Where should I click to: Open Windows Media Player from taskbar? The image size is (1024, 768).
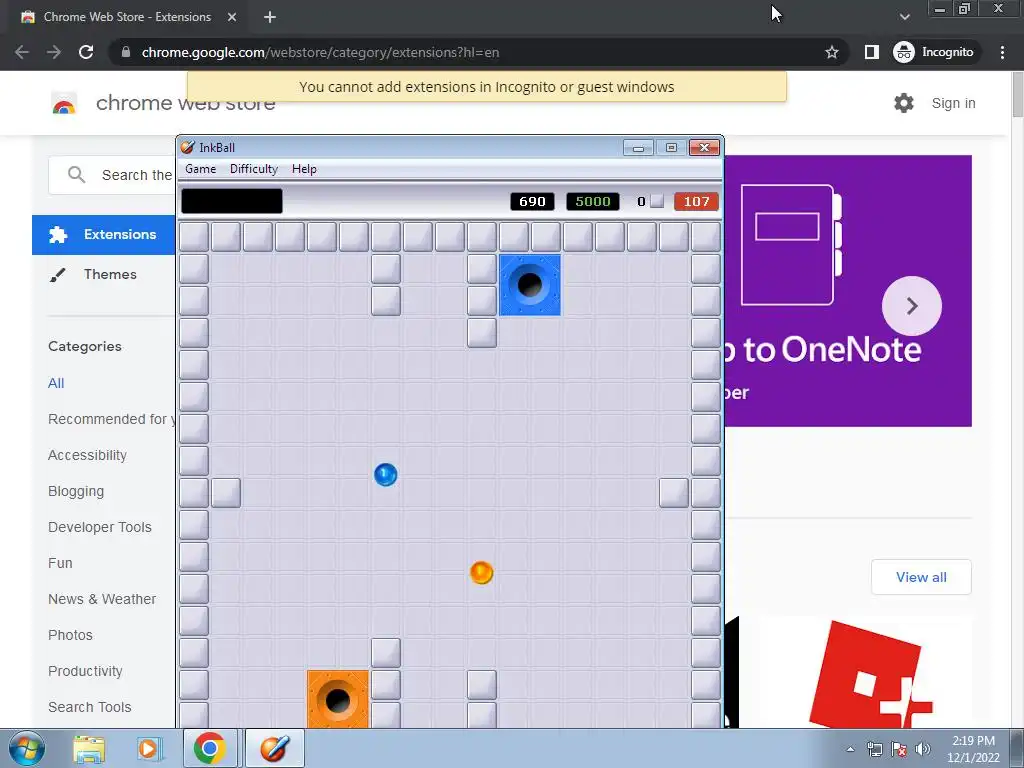click(148, 748)
